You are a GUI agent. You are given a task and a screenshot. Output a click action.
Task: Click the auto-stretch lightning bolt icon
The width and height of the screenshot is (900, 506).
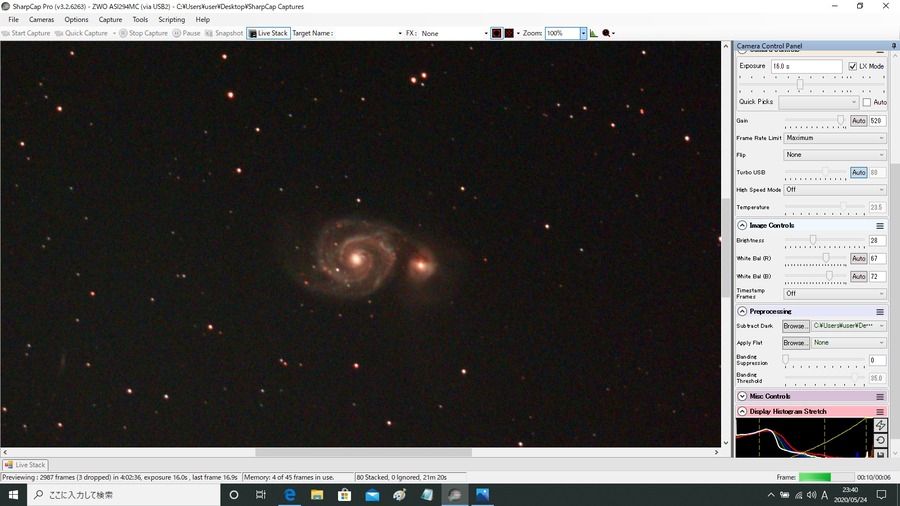(880, 425)
